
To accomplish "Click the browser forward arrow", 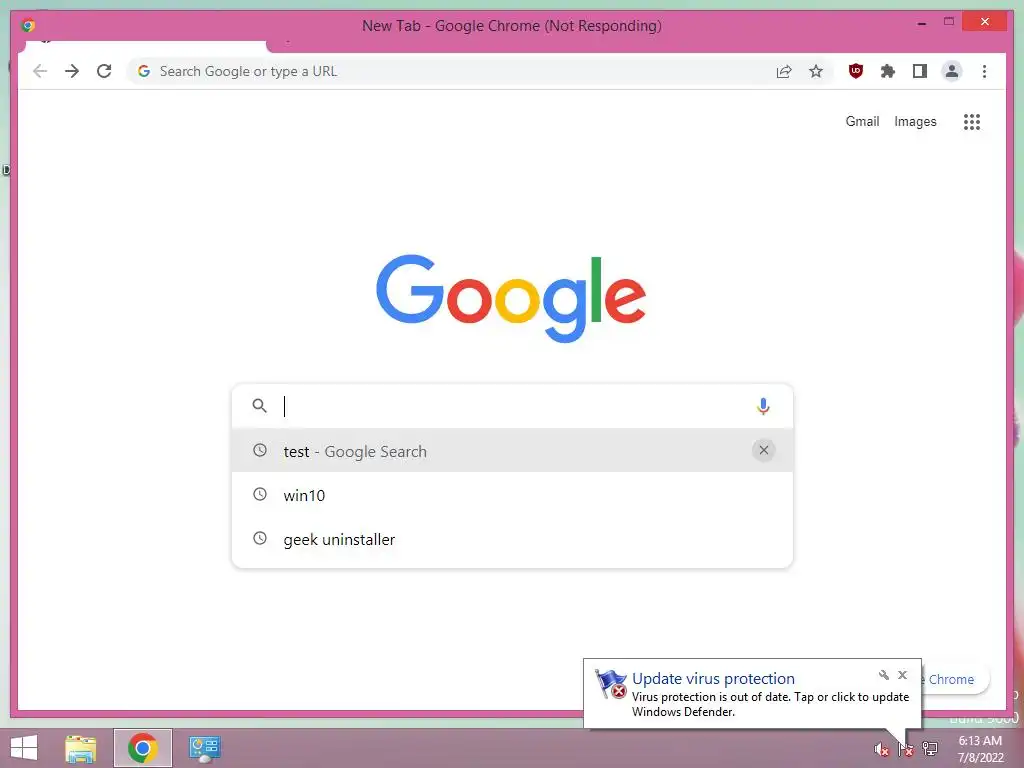I will tap(72, 71).
